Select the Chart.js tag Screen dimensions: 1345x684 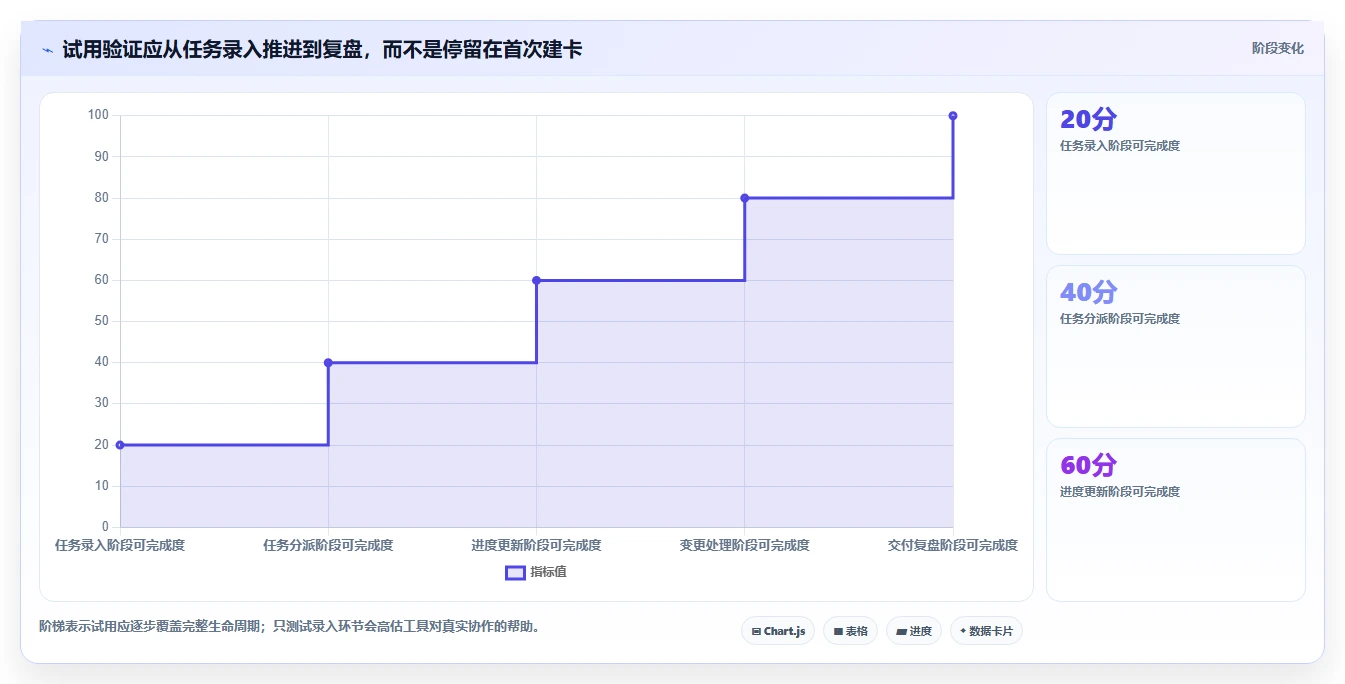[778, 631]
